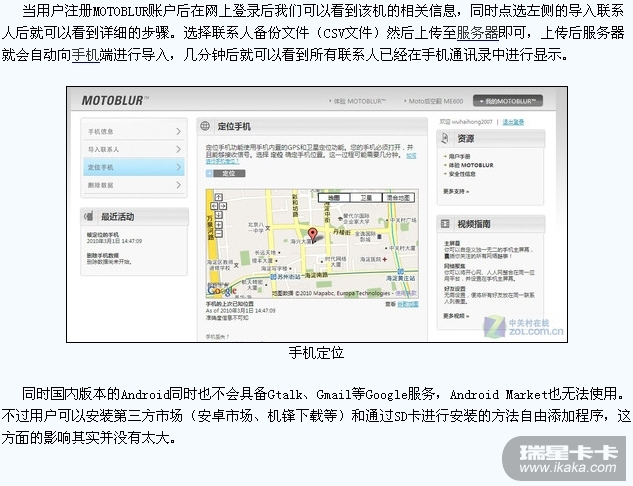This screenshot has width=633, height=486.
Task: Open the 服务器 link in the article text
Action: [x=478, y=33]
